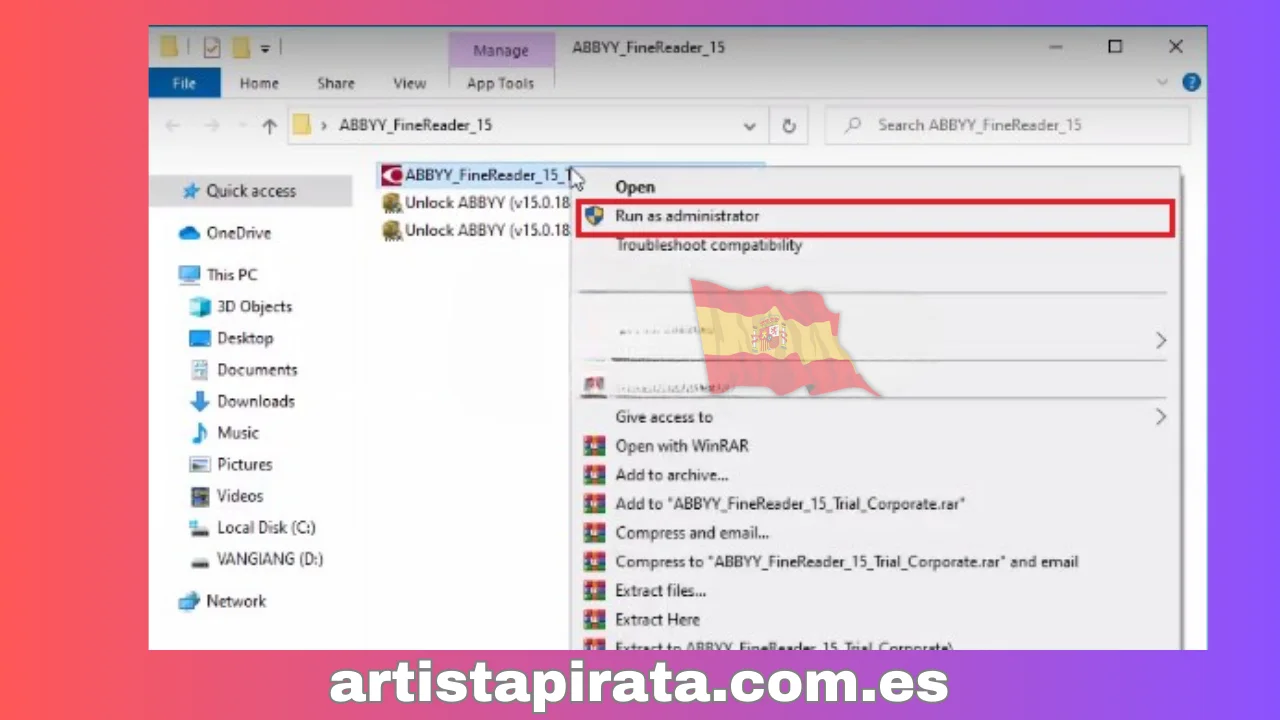Select Compress to rar and email entry
The image size is (1280, 720).
[846, 562]
